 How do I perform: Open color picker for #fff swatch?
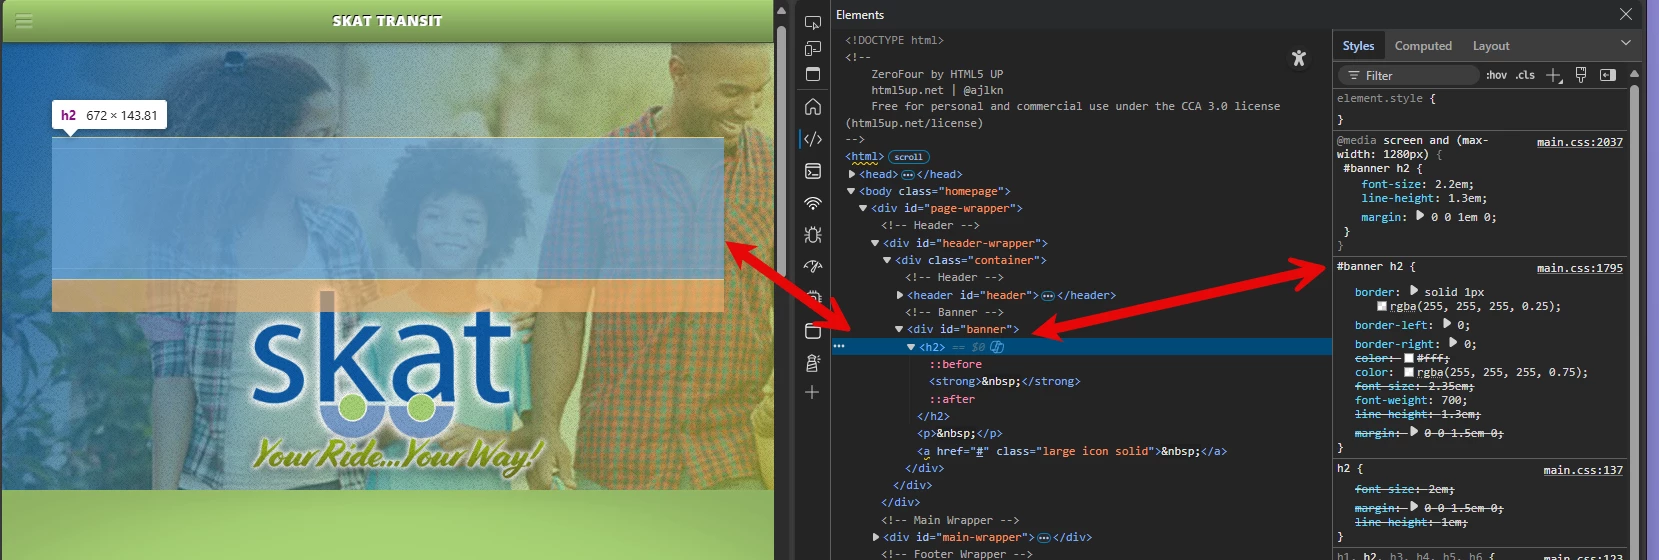[1409, 358]
